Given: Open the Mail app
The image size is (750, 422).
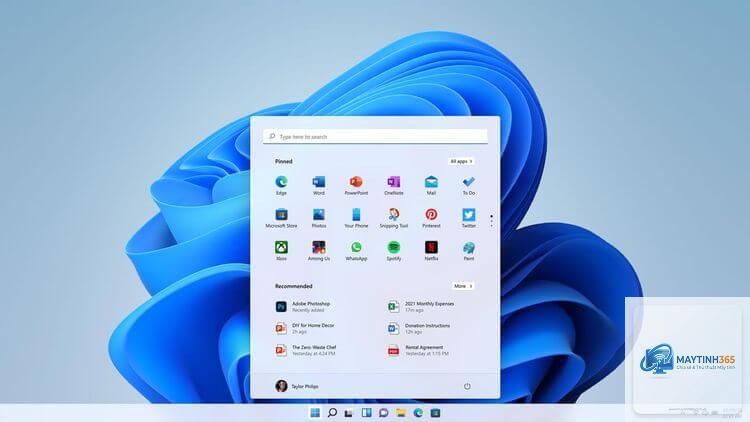Looking at the screenshot, I should point(431,185).
